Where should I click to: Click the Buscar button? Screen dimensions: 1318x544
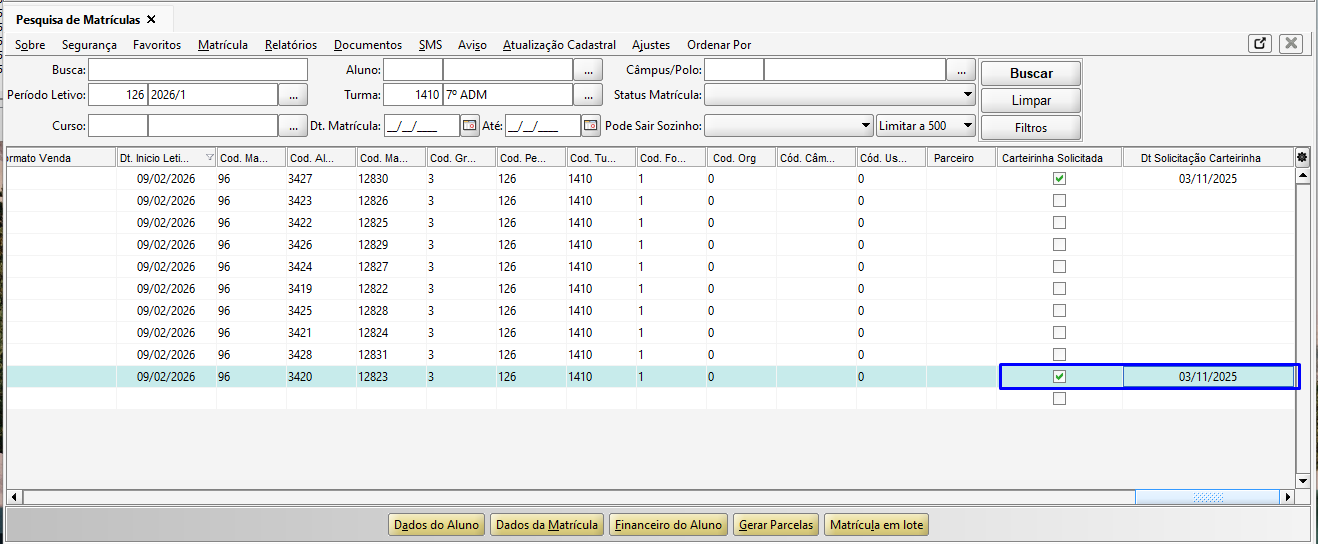(1031, 73)
